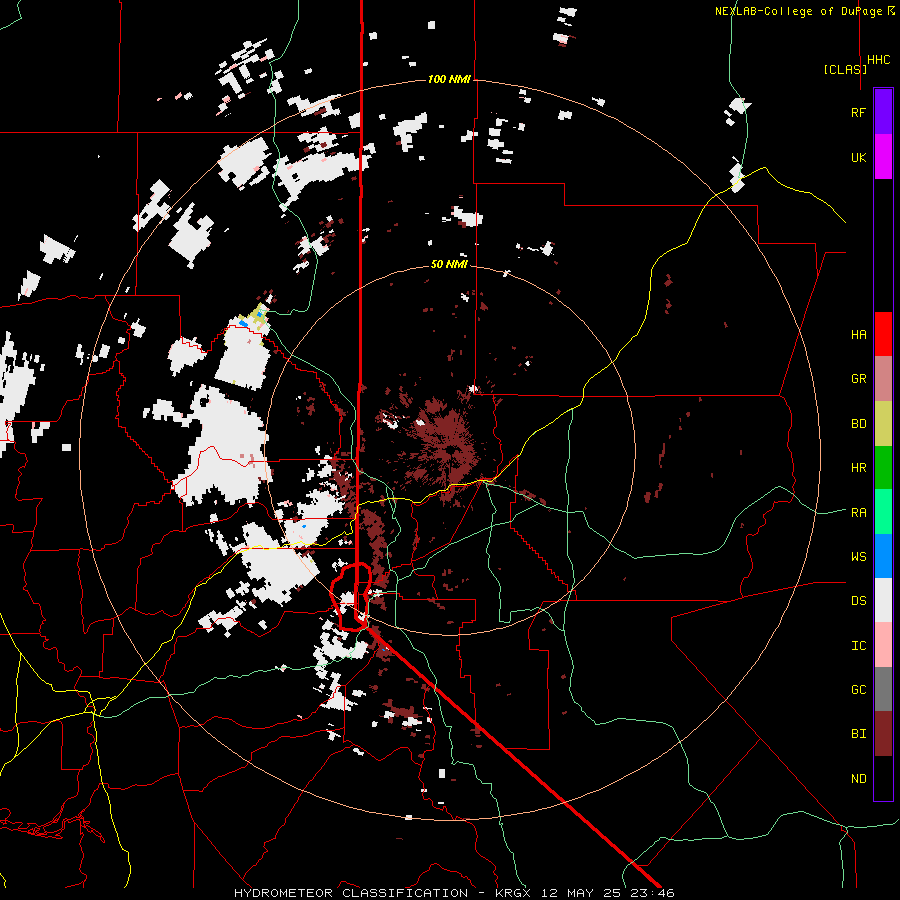Click the WS legend label
900x900 pixels.
(x=858, y=557)
